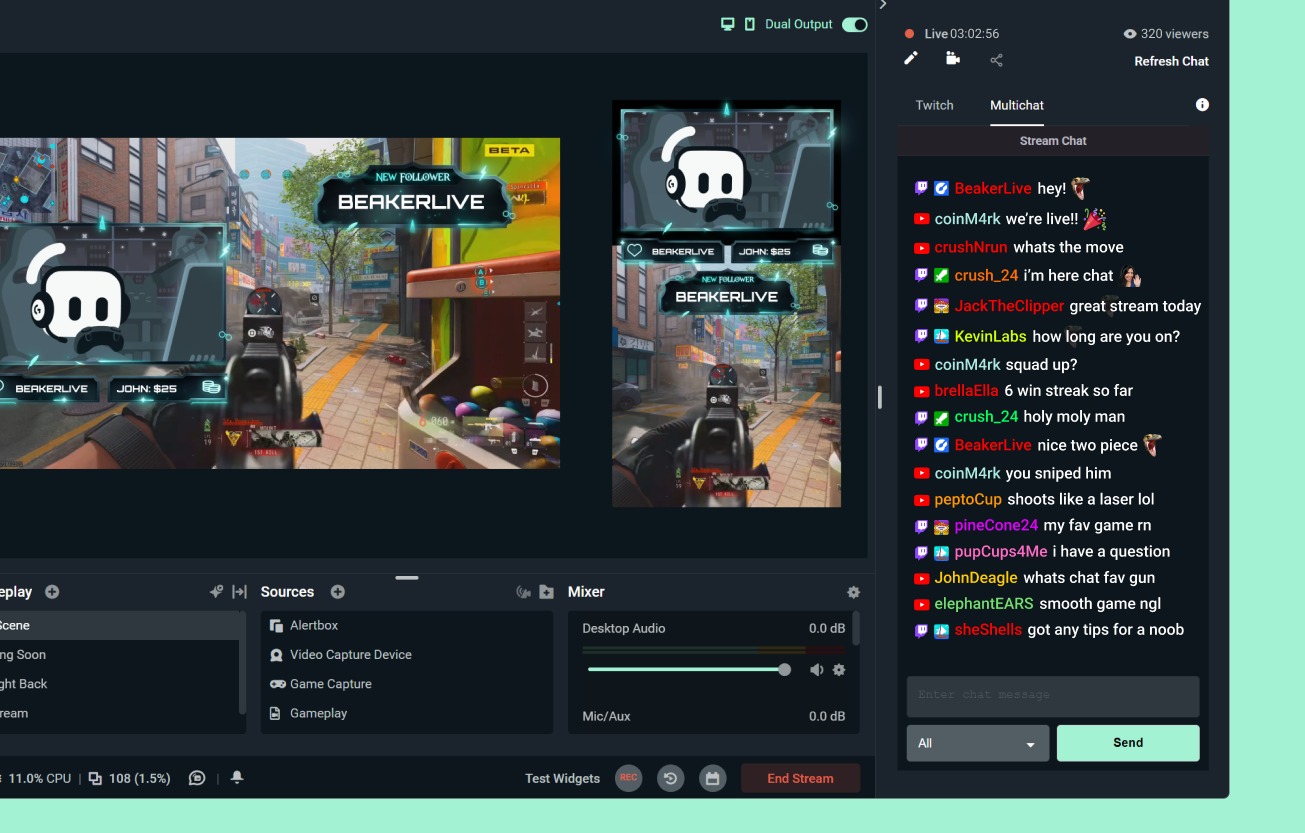The height and width of the screenshot is (833, 1305).
Task: Mute Desktop Audio with speaker icon
Action: [817, 670]
